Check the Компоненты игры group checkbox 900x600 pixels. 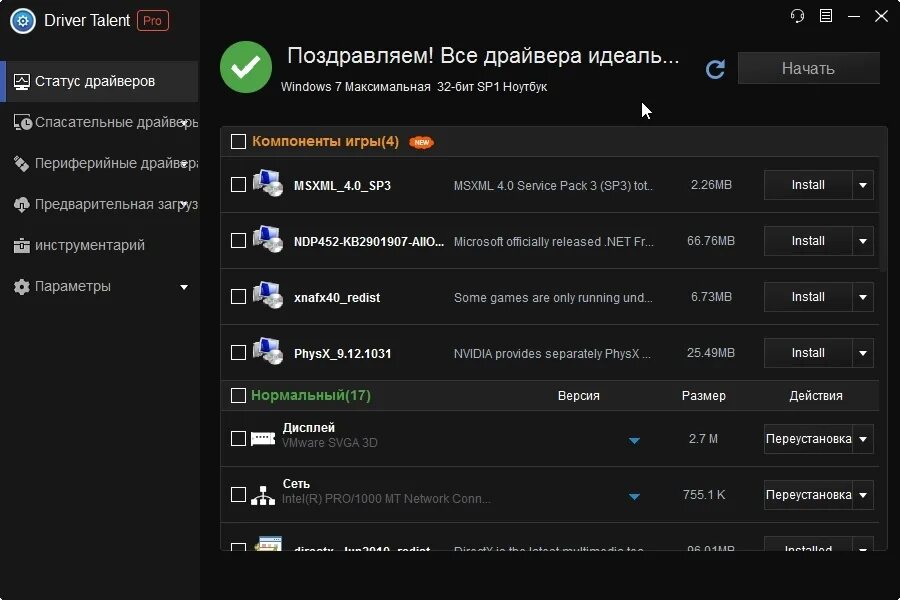coord(238,141)
